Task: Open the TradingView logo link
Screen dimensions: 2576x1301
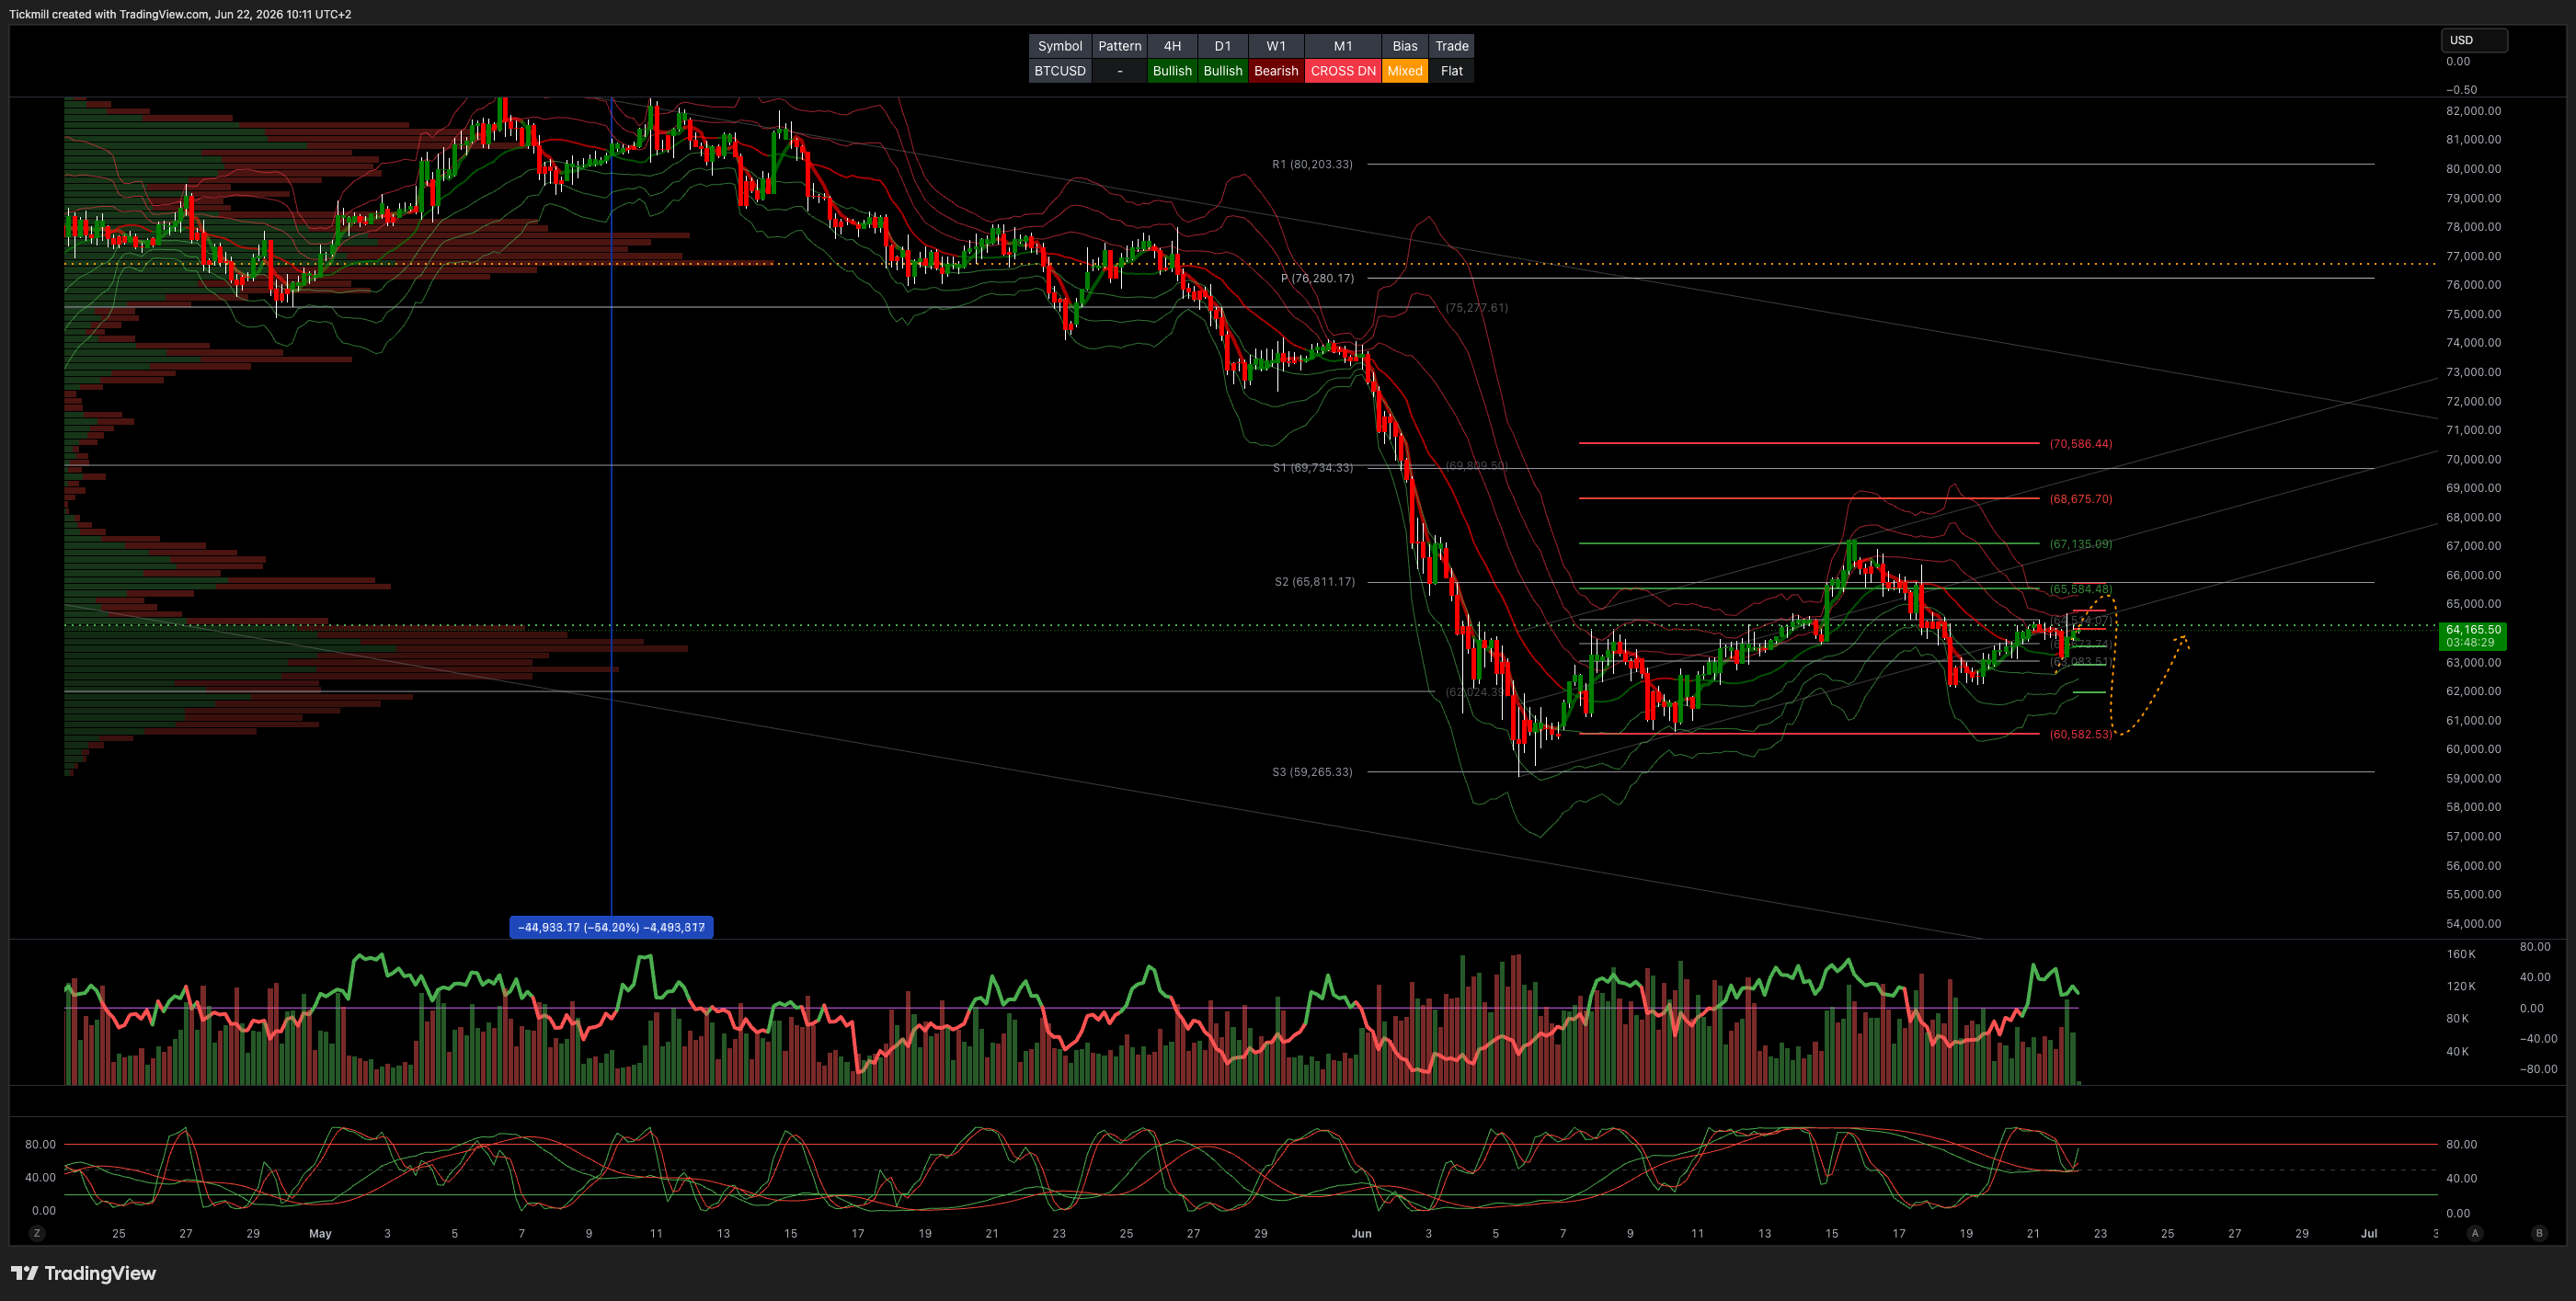Action: point(84,1273)
